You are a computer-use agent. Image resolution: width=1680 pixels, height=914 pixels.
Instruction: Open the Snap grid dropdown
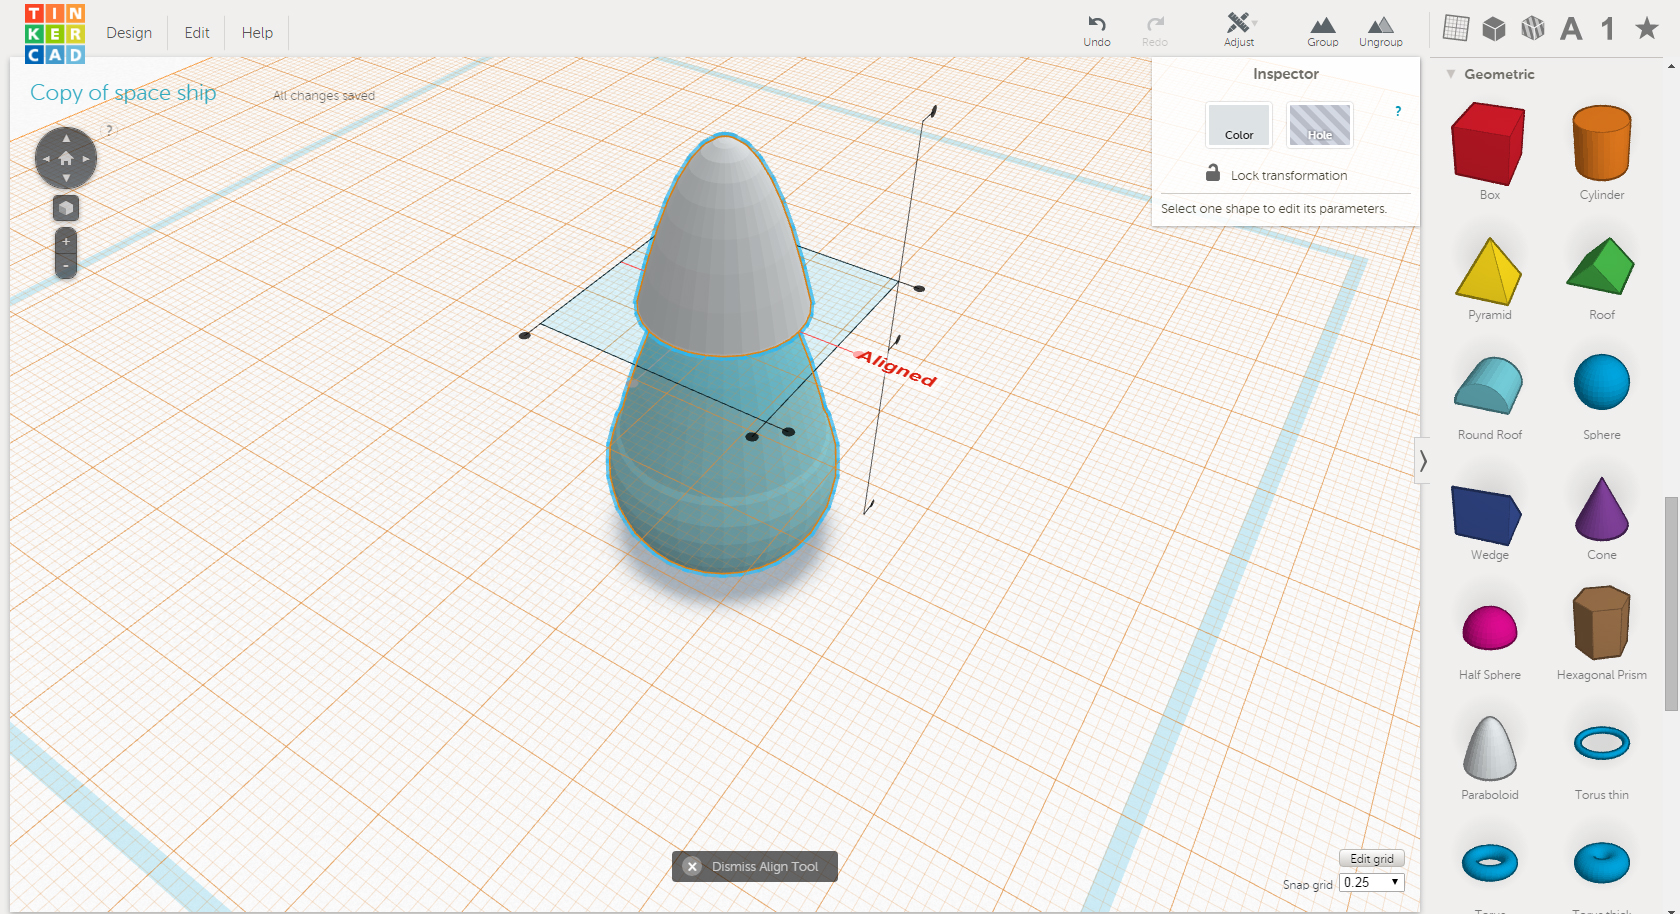pyautogui.click(x=1372, y=882)
